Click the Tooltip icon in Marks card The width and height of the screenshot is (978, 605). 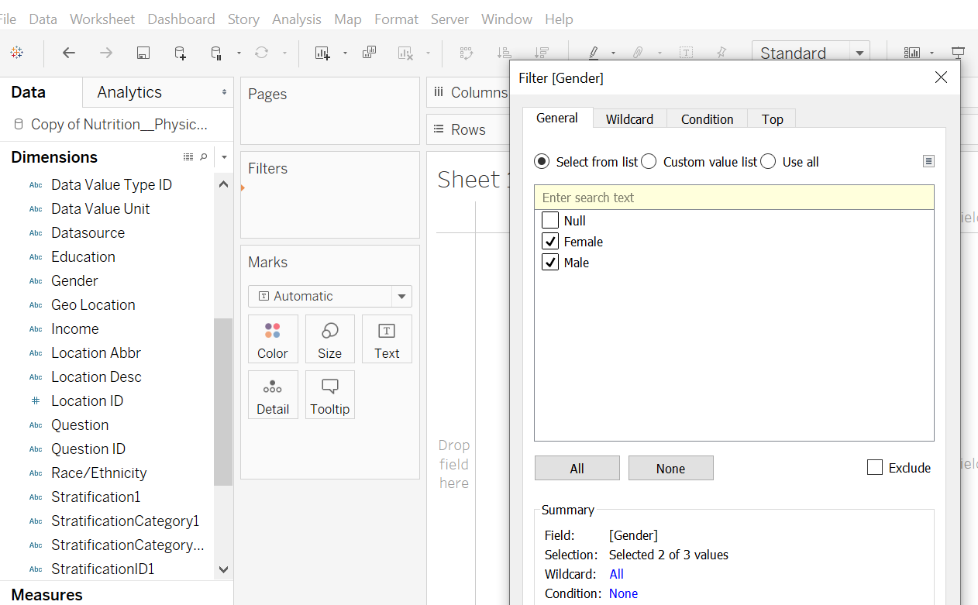tap(329, 395)
